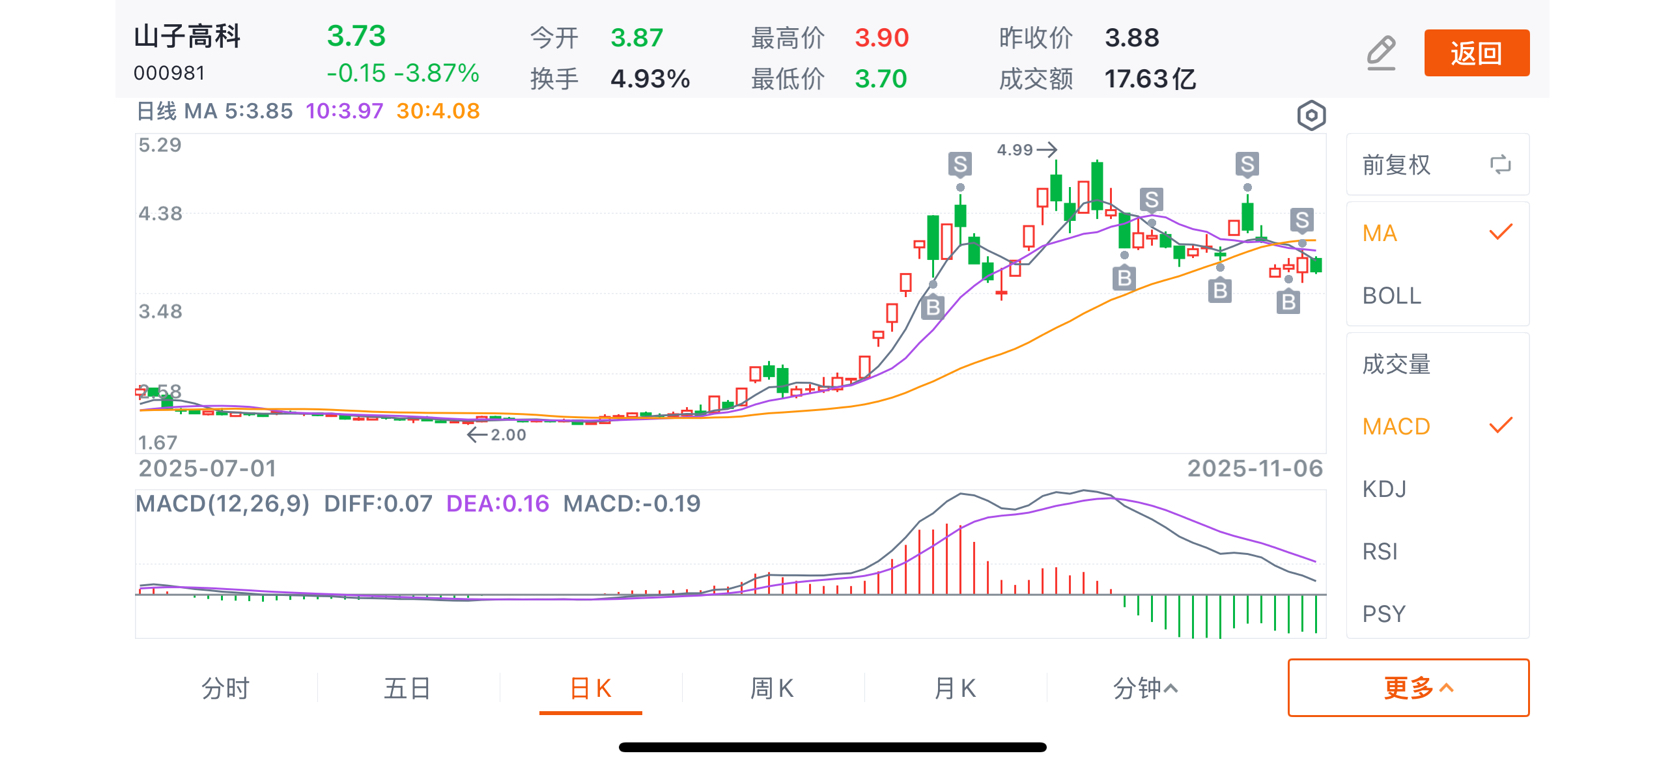The width and height of the screenshot is (1665, 769).
Task: Click the DEA:0.16 value
Action: click(497, 504)
